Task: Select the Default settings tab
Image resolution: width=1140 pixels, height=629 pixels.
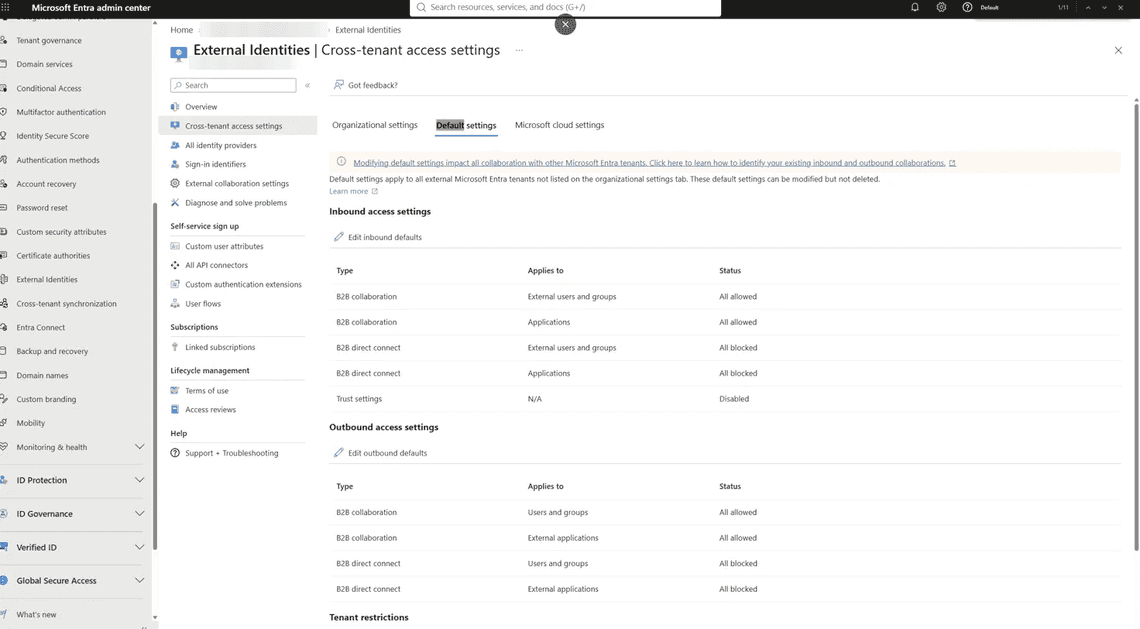Action: pos(466,126)
